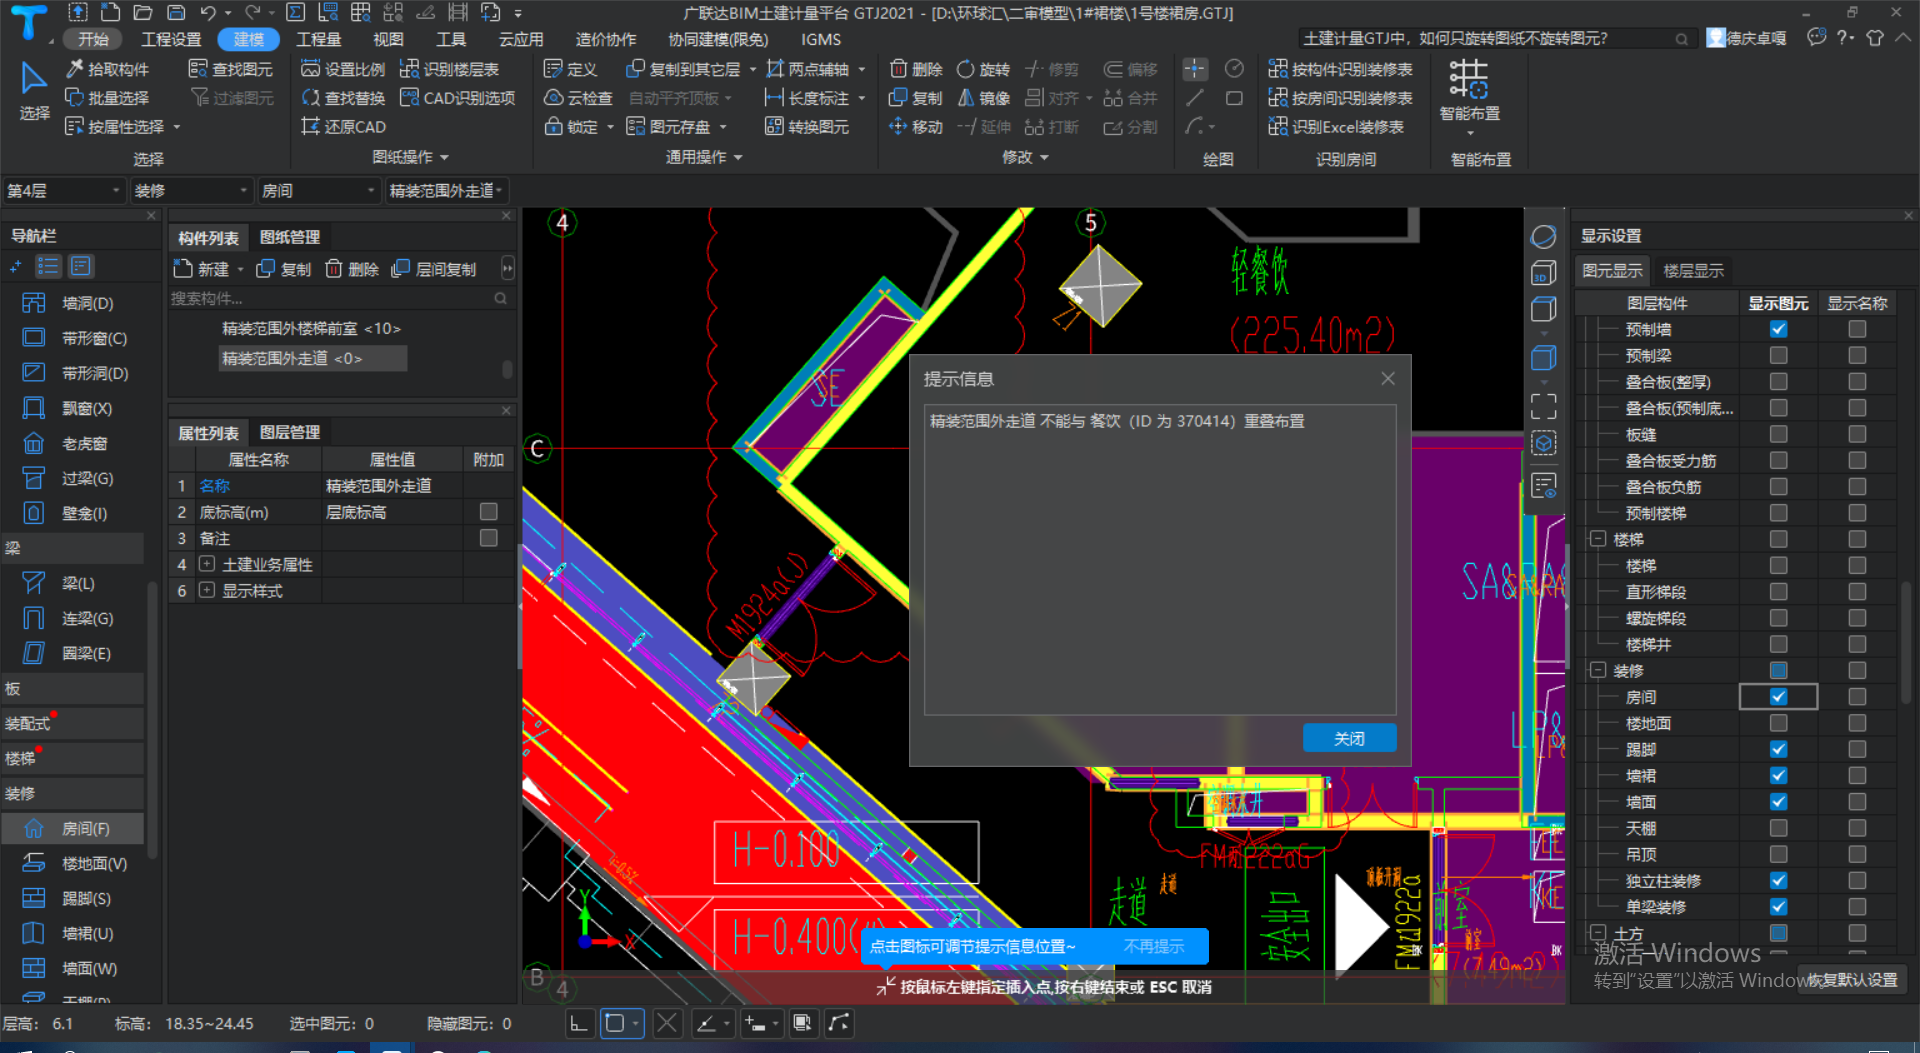
Task: Select the 镜像 mirror tool
Action: pos(983,98)
